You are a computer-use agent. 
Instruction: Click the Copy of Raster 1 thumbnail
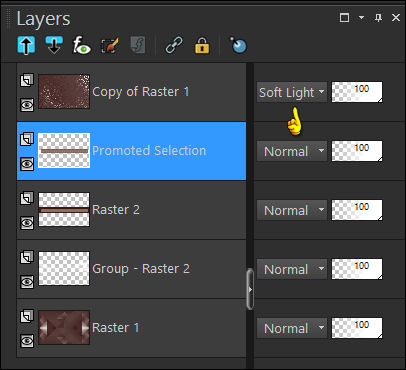pos(64,92)
